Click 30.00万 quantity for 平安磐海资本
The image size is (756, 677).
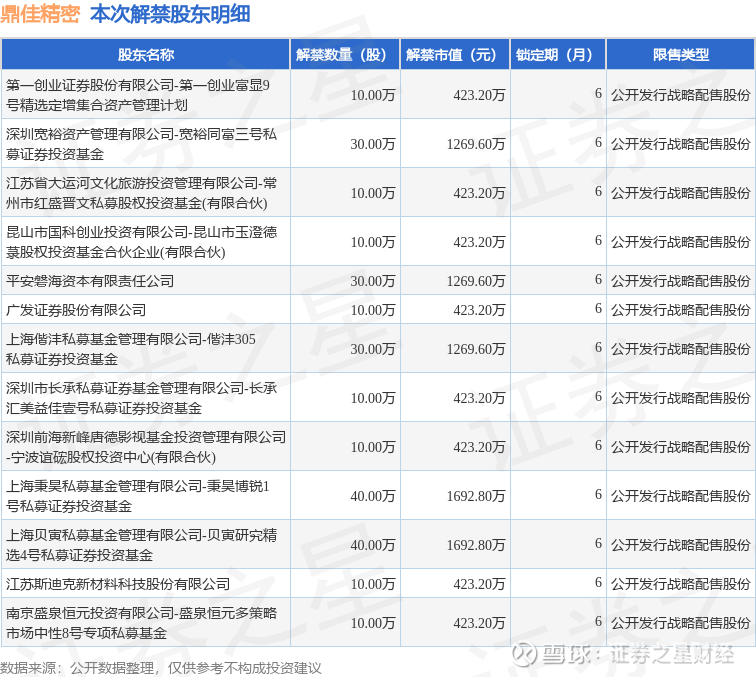click(x=373, y=281)
